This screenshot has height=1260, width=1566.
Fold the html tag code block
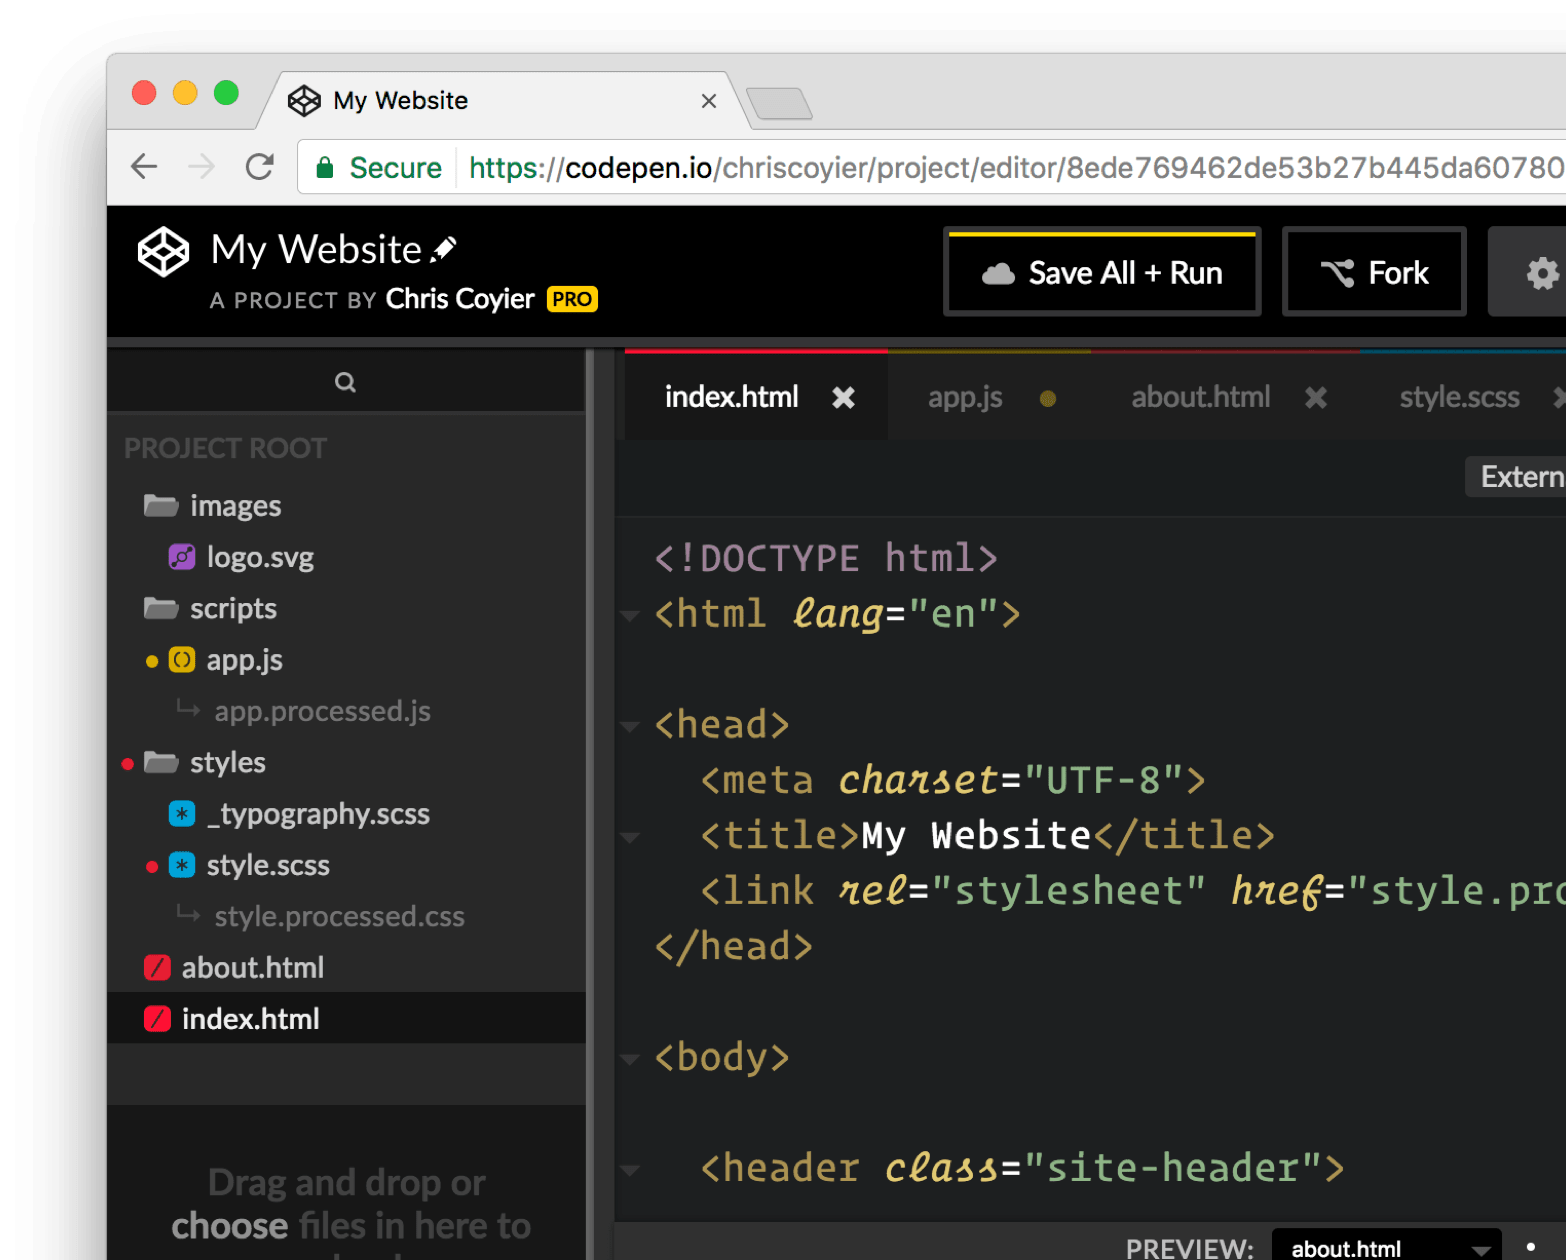click(x=630, y=615)
